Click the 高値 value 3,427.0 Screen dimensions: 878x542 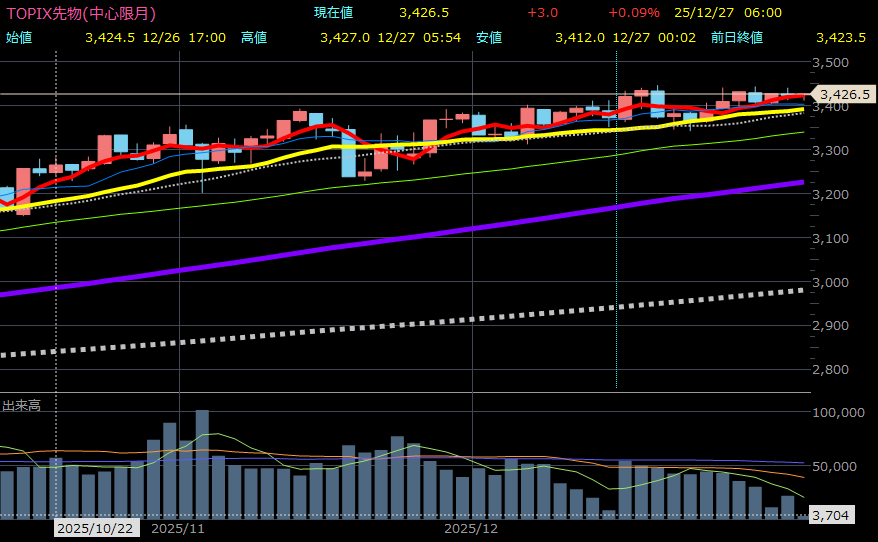click(x=345, y=37)
